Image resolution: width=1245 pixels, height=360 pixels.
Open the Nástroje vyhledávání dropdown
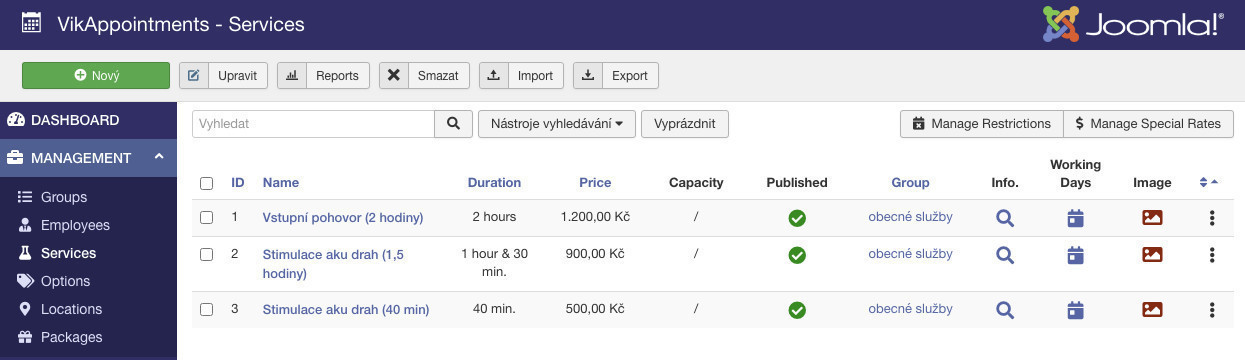tap(557, 124)
